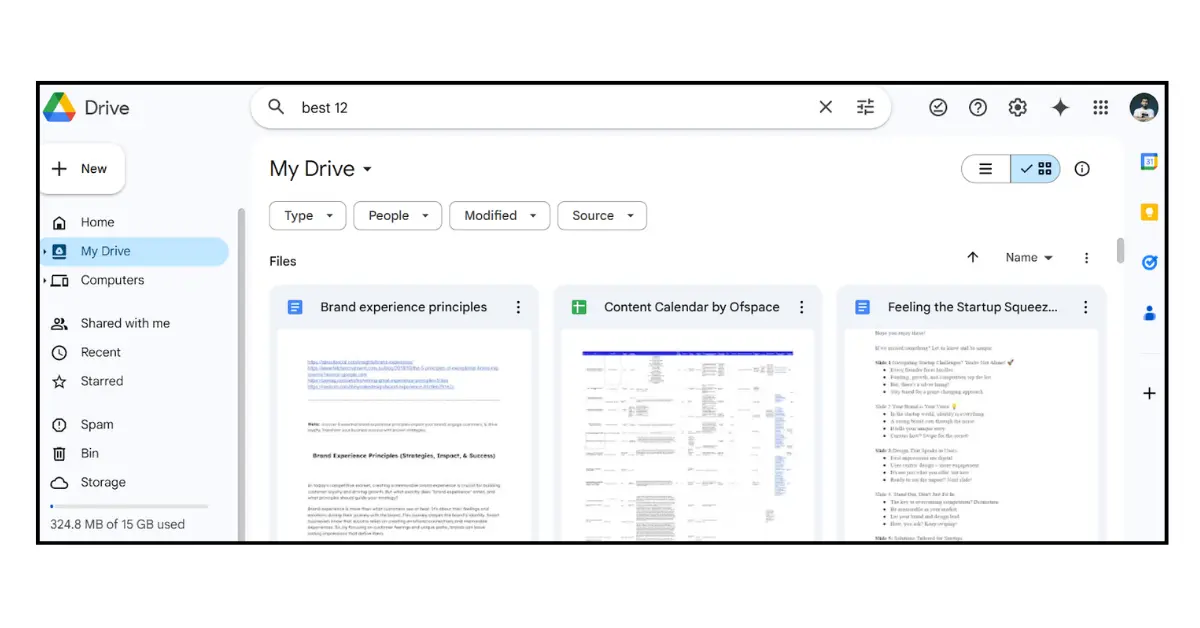
Task: Check offline availability status icon
Action: (938, 107)
